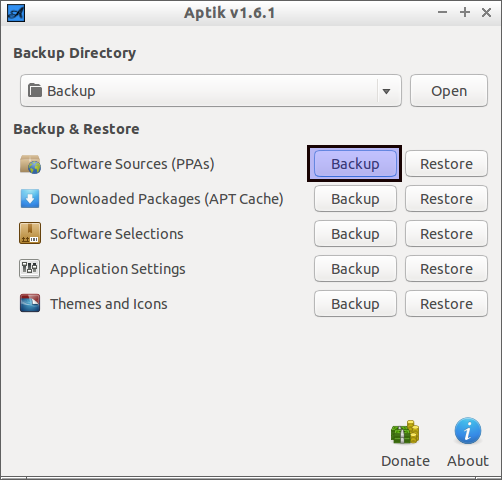Backup Software Selections
Image resolution: width=502 pixels, height=480 pixels.
pyautogui.click(x=355, y=234)
